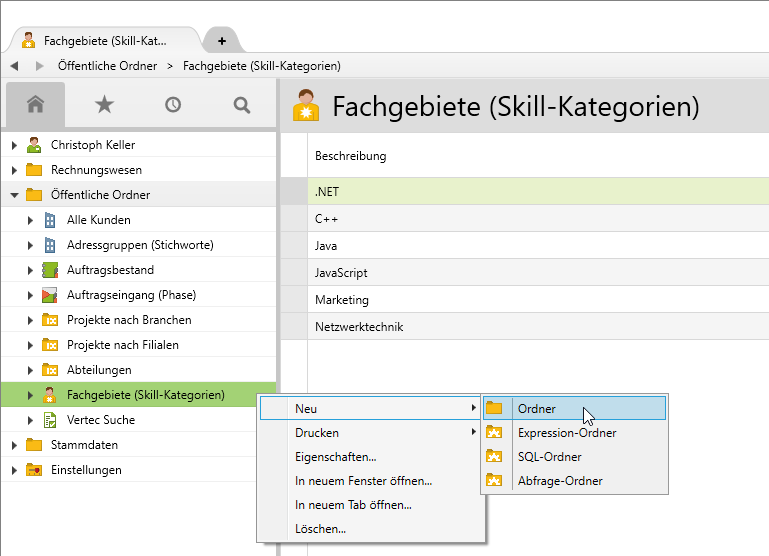Choose SQL-Ordner from the submenu

click(549, 457)
